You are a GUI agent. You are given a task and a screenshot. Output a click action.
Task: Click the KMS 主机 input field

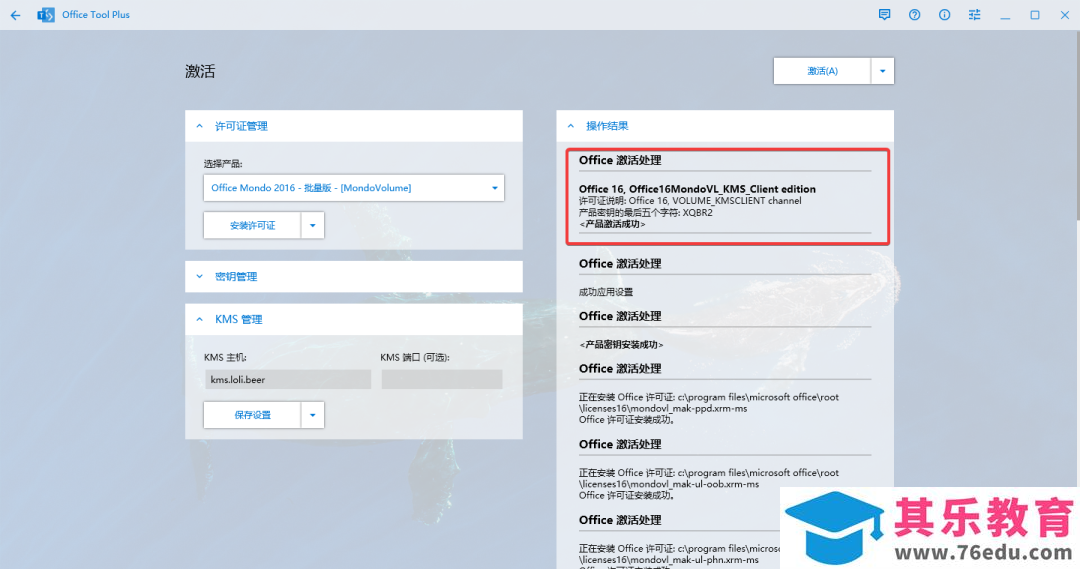tap(288, 380)
